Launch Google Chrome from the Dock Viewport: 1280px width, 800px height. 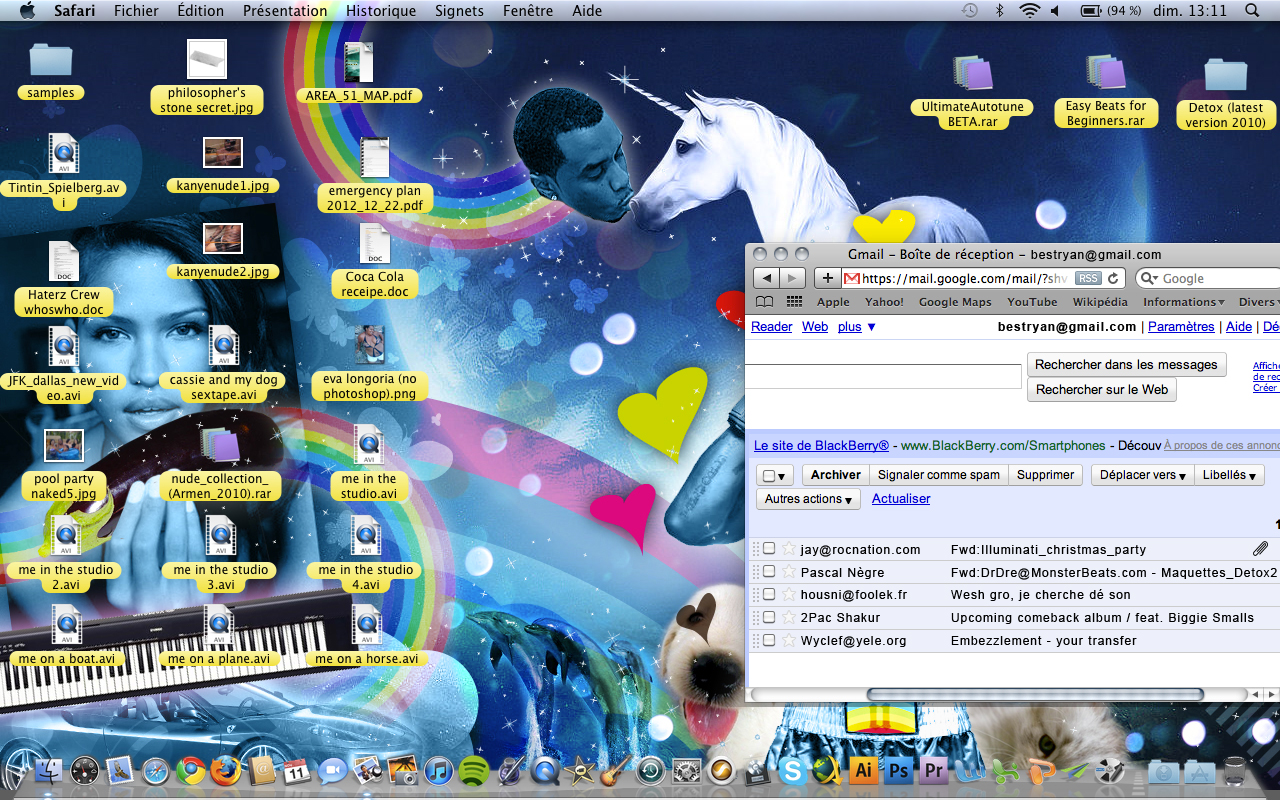tap(191, 771)
